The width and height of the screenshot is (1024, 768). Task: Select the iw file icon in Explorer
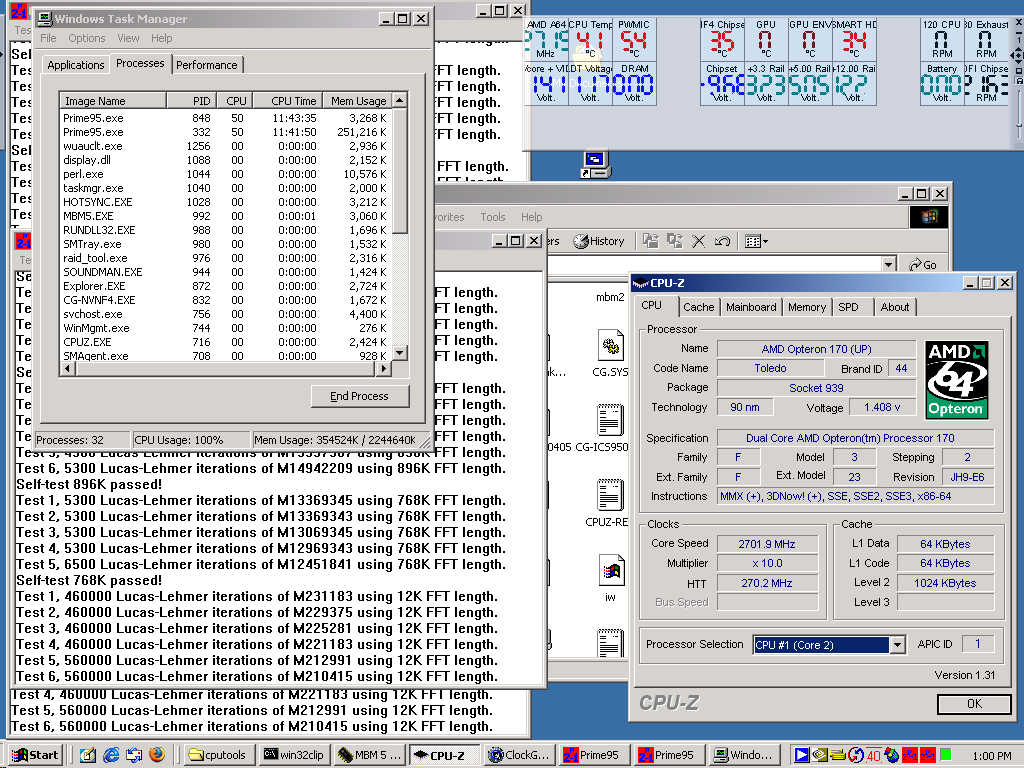pyautogui.click(x=611, y=570)
